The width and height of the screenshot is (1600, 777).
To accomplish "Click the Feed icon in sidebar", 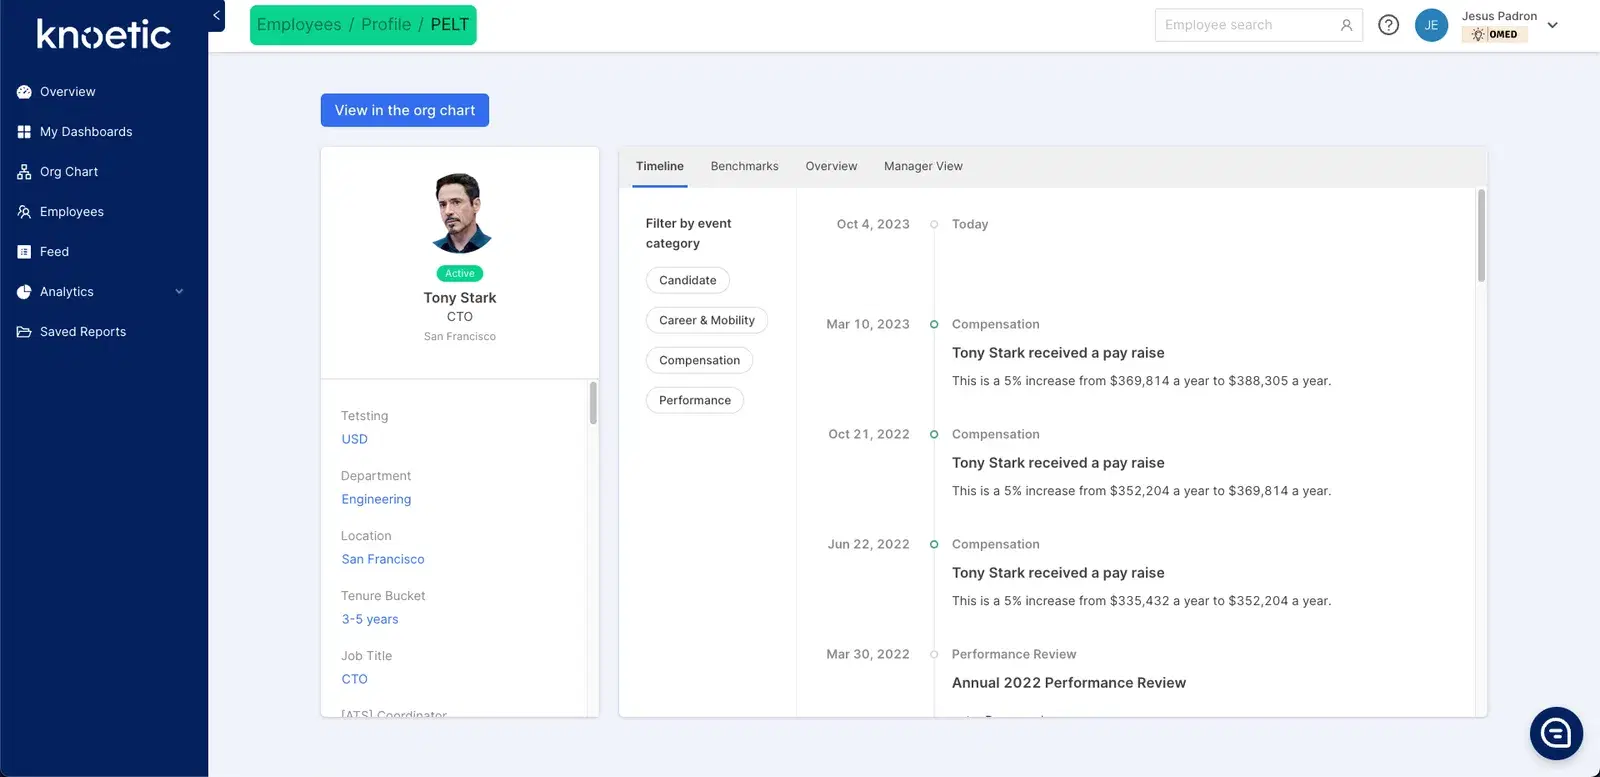I will 24,252.
